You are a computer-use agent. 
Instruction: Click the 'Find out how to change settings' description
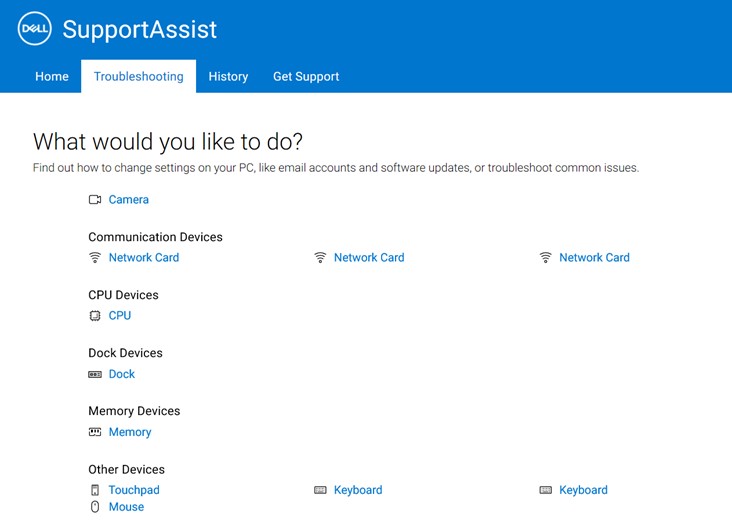pyautogui.click(x=336, y=168)
